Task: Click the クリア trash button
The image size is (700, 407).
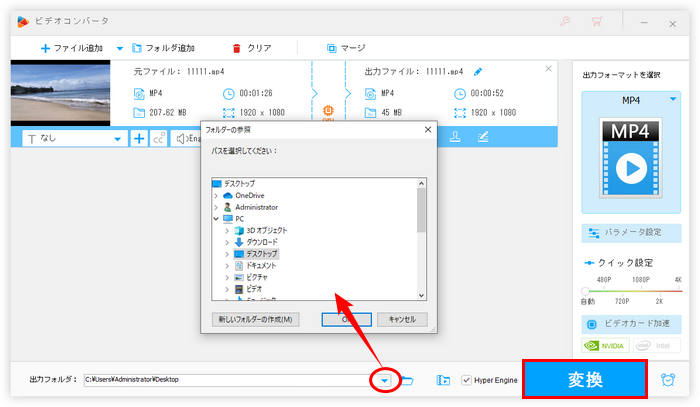Action: 252,48
